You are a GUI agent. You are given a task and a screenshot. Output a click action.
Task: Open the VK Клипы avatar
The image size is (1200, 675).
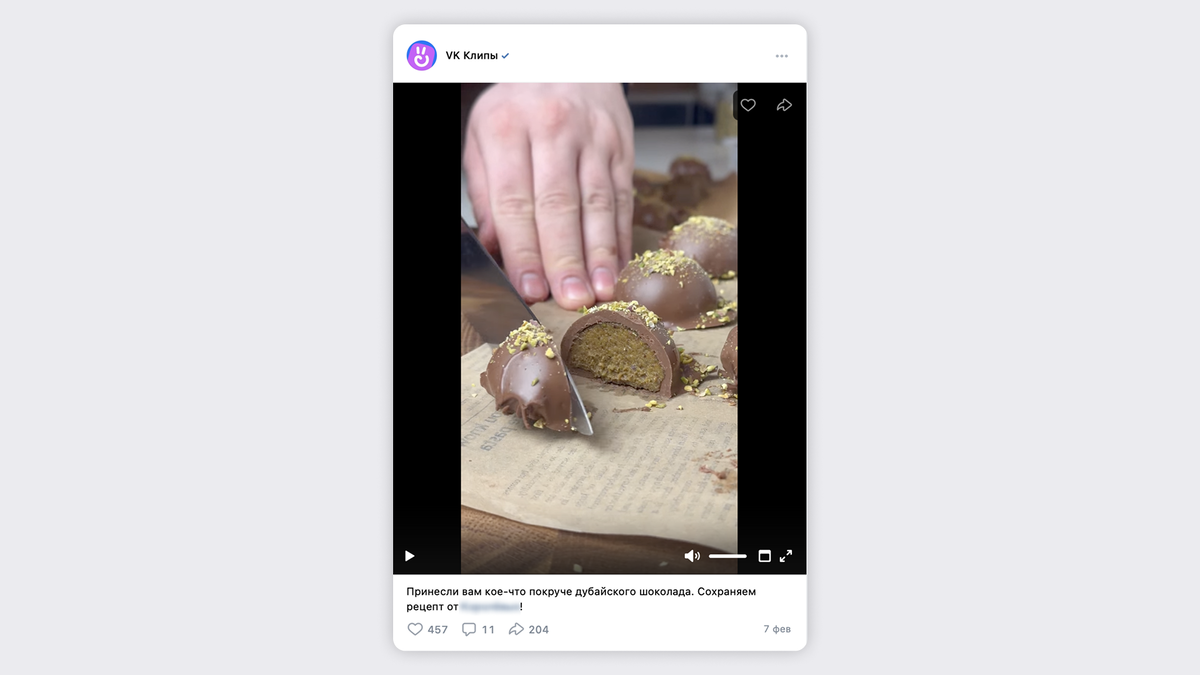coord(422,56)
